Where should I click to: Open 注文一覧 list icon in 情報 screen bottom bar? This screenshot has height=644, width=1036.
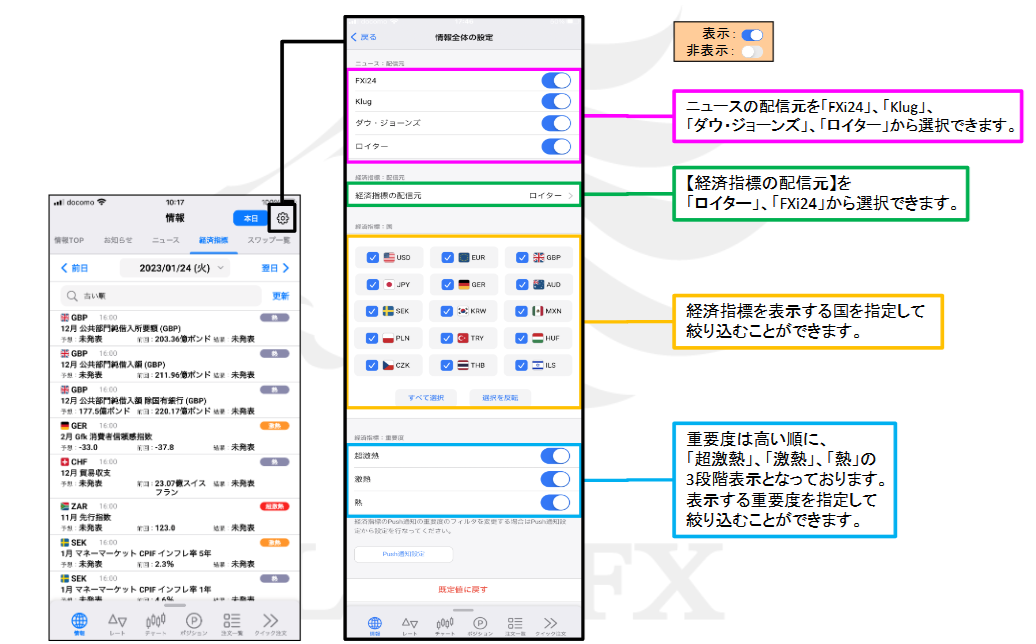pyautogui.click(x=232, y=623)
